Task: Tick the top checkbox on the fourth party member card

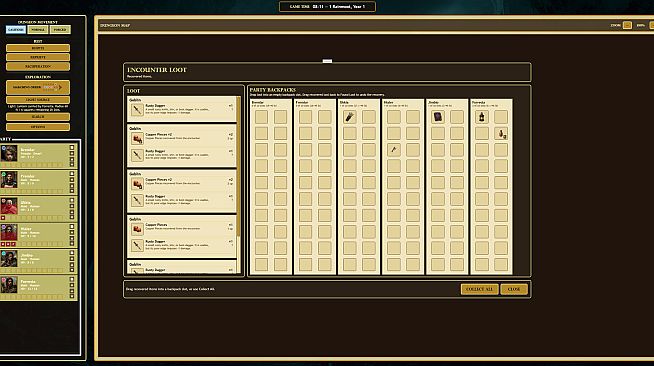Action: point(72,227)
